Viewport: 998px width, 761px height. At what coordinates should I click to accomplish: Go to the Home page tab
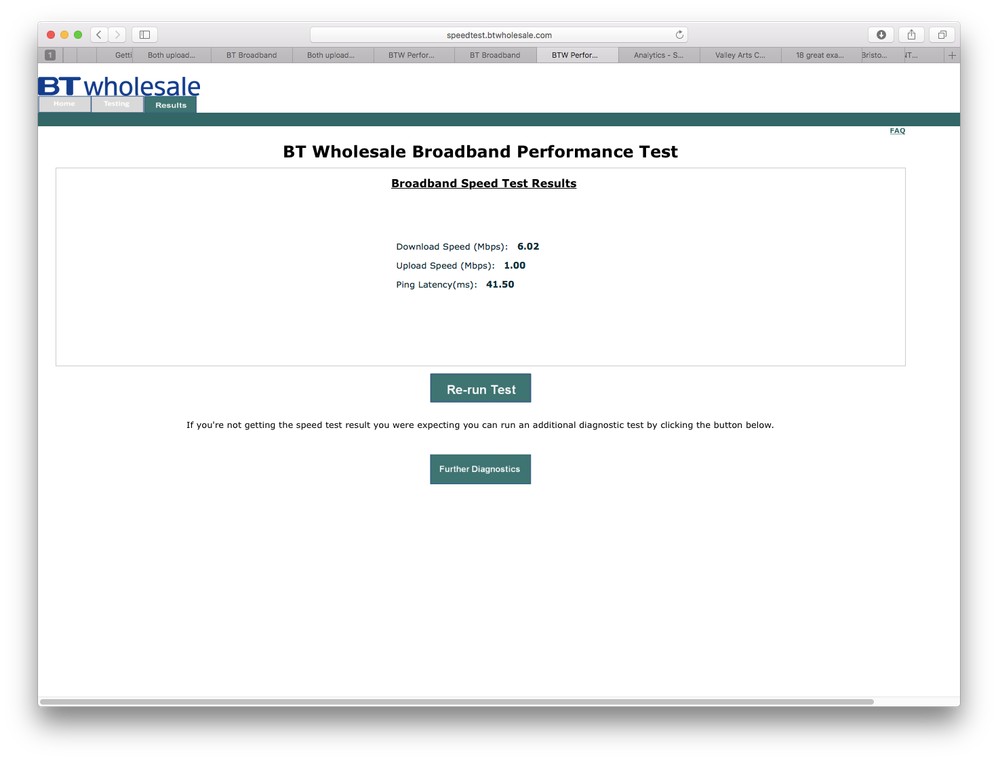coord(64,104)
